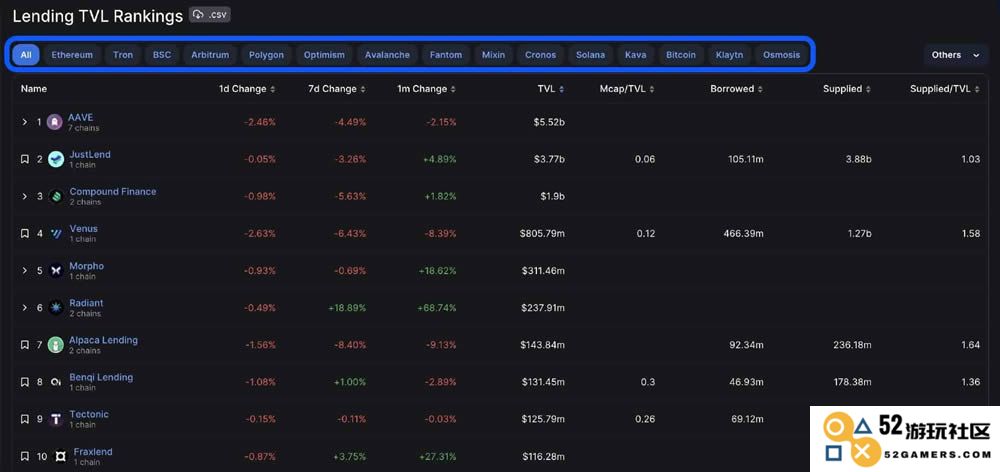Click the Venus logo icon
The height and width of the screenshot is (472, 1000).
pos(56,233)
